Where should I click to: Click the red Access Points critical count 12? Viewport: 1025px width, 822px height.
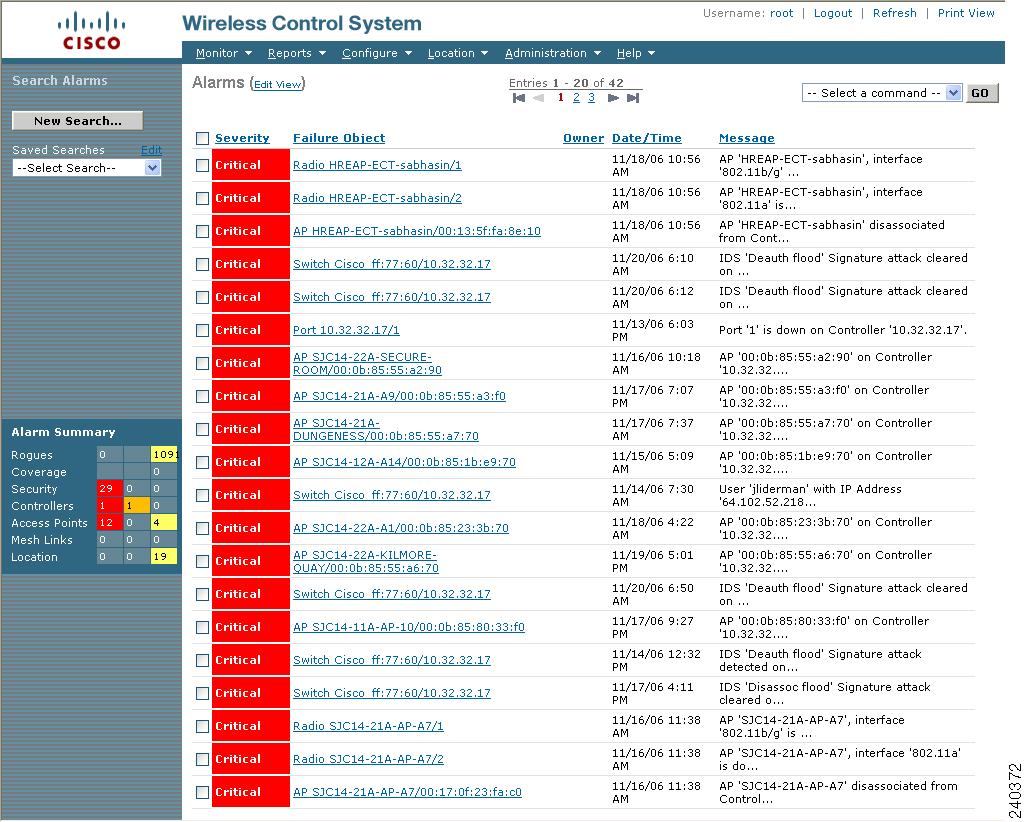tap(109, 522)
